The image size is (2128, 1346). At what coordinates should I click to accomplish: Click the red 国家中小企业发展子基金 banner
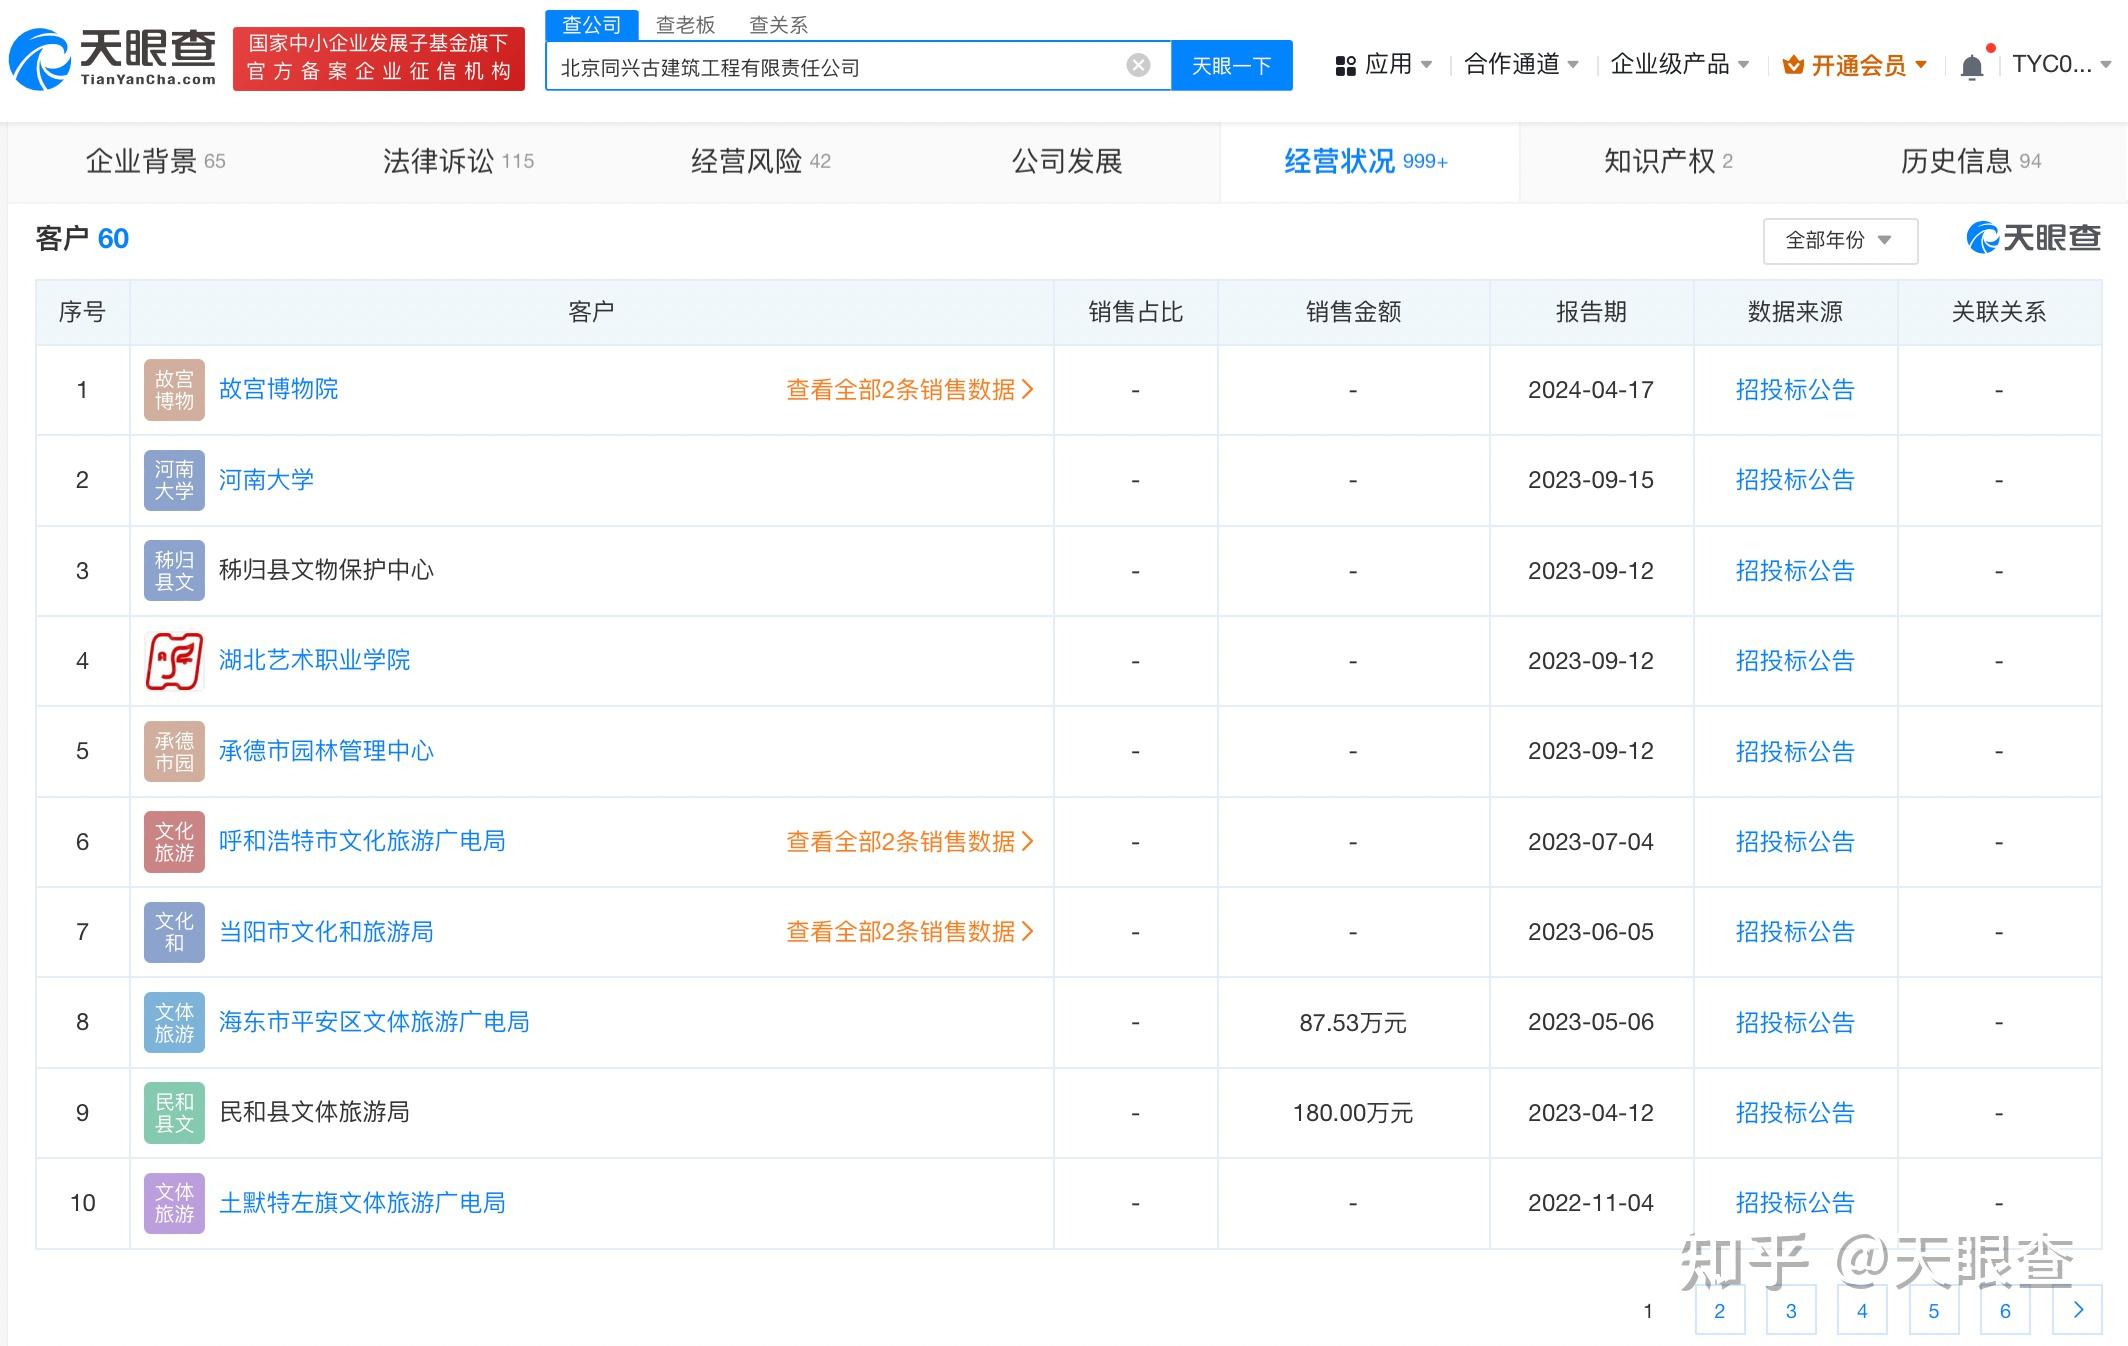pyautogui.click(x=379, y=58)
